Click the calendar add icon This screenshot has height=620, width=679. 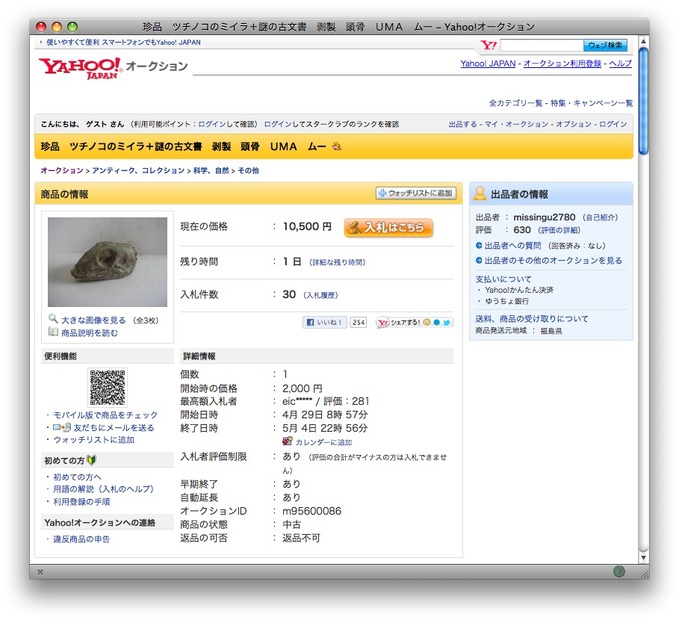tap(287, 441)
